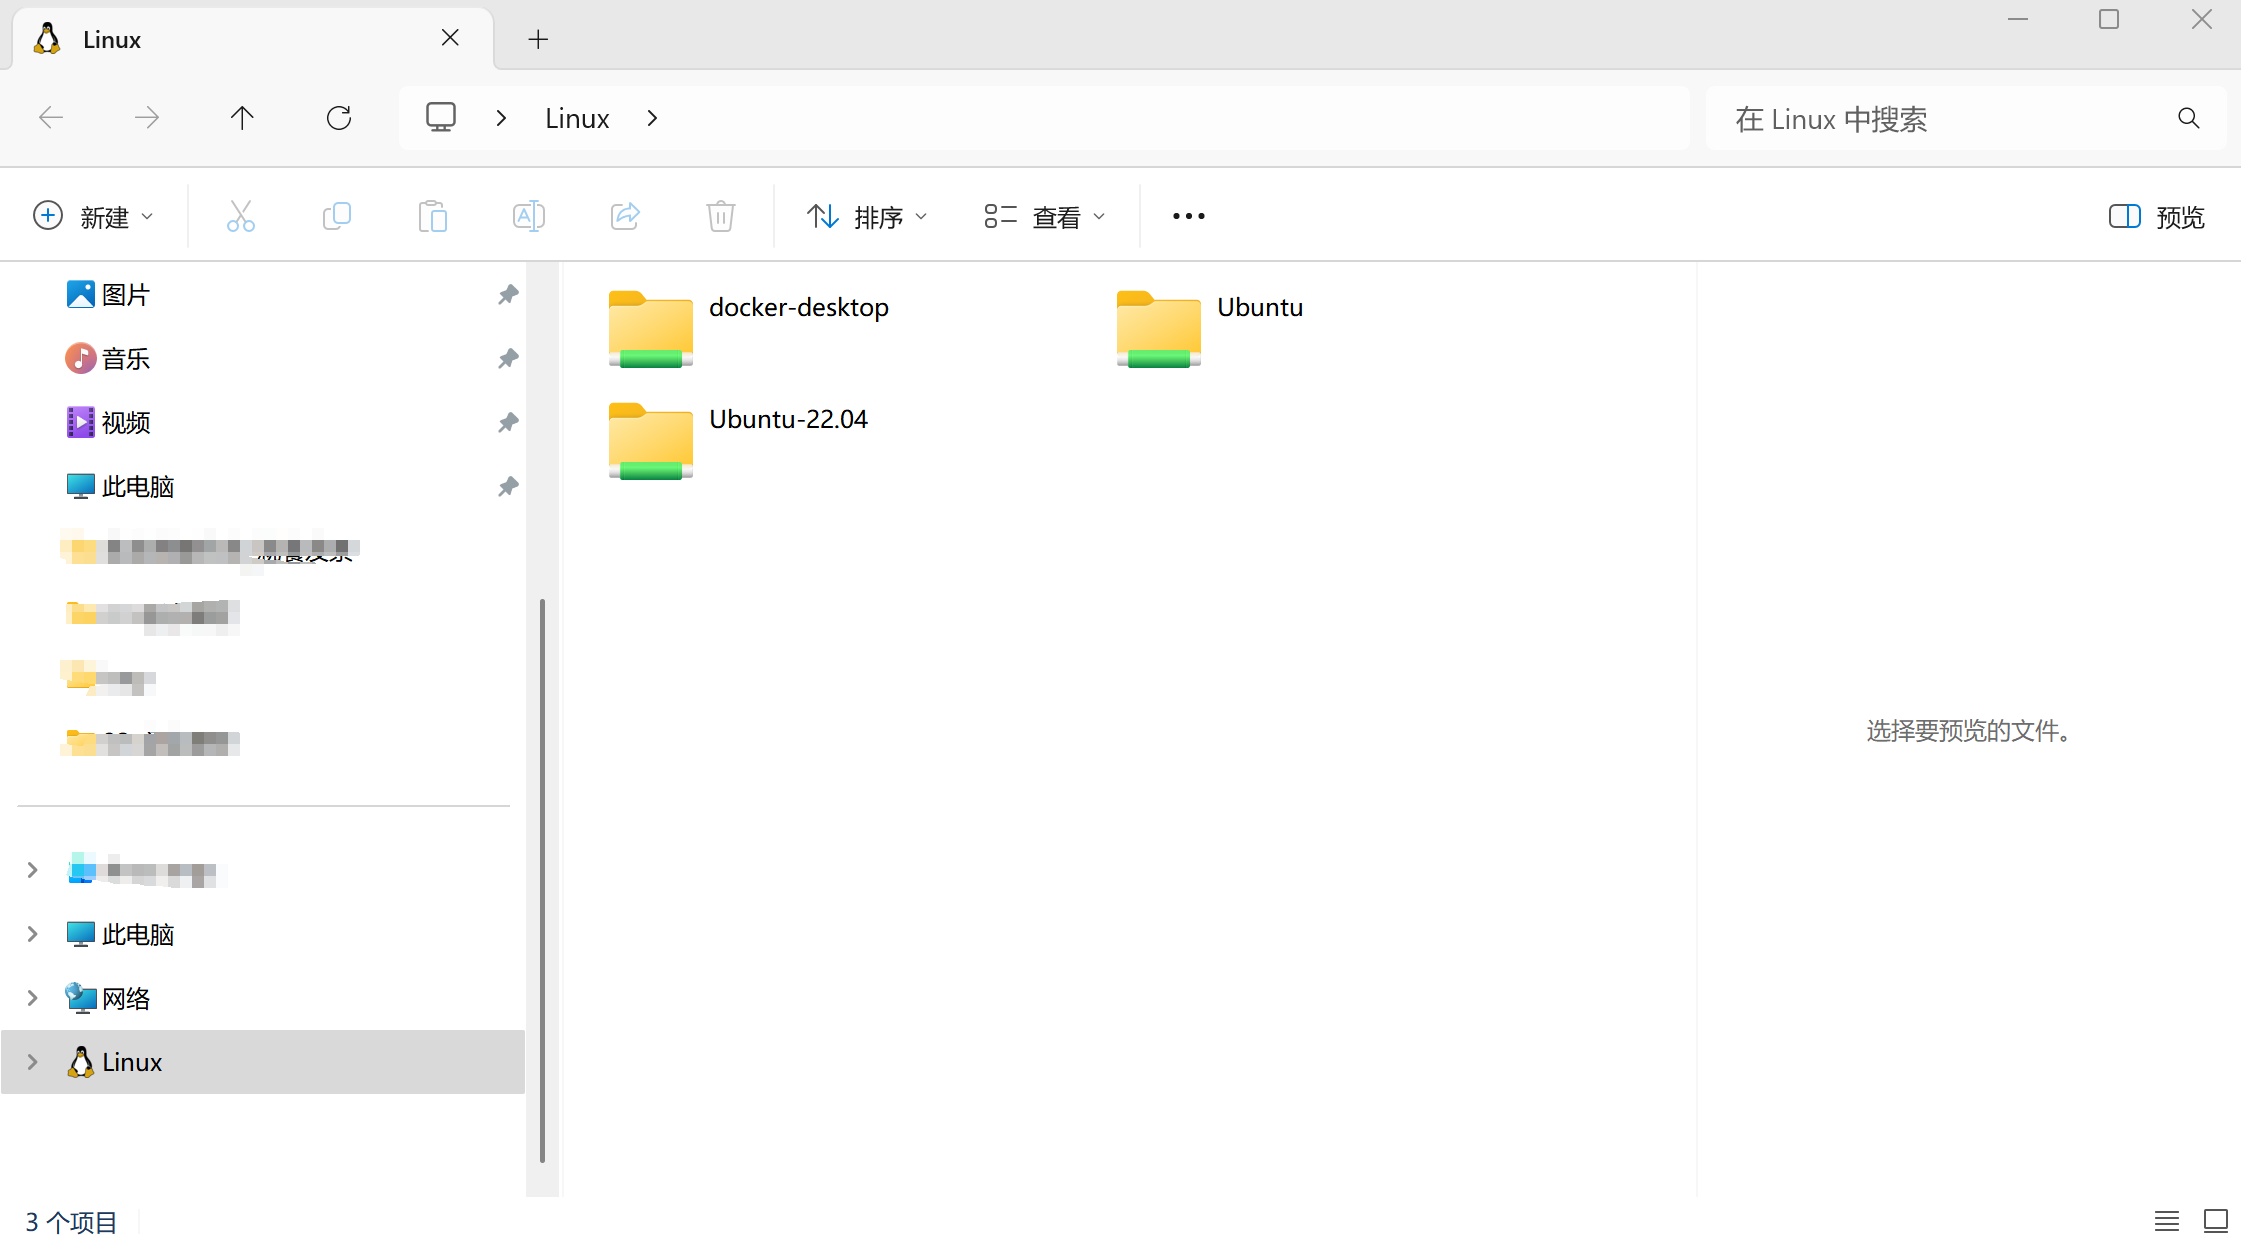Image resolution: width=2241 pixels, height=1239 pixels.
Task: Open the sort dropdown
Action: tap(867, 216)
